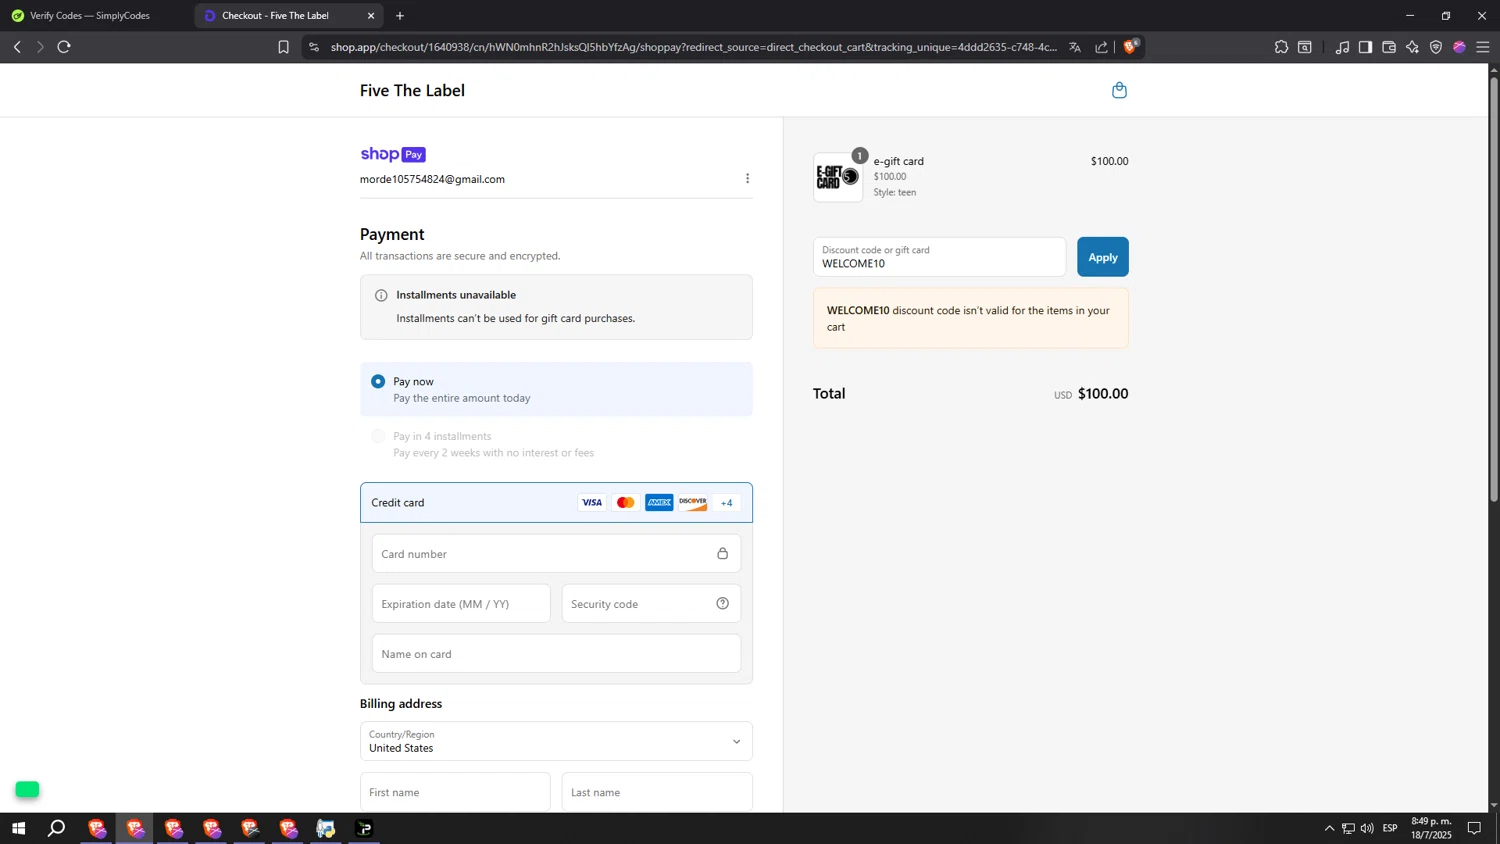Click the Mastercard logo

click(626, 502)
